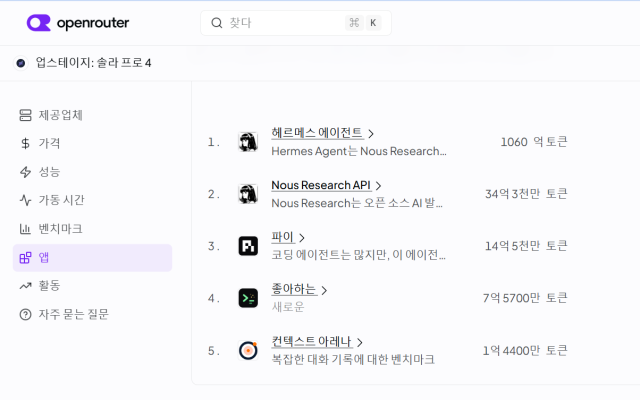Image resolution: width=640 pixels, height=400 pixels.
Task: Click the chevron next to 컨텍스트 아레나
Action: [360, 342]
